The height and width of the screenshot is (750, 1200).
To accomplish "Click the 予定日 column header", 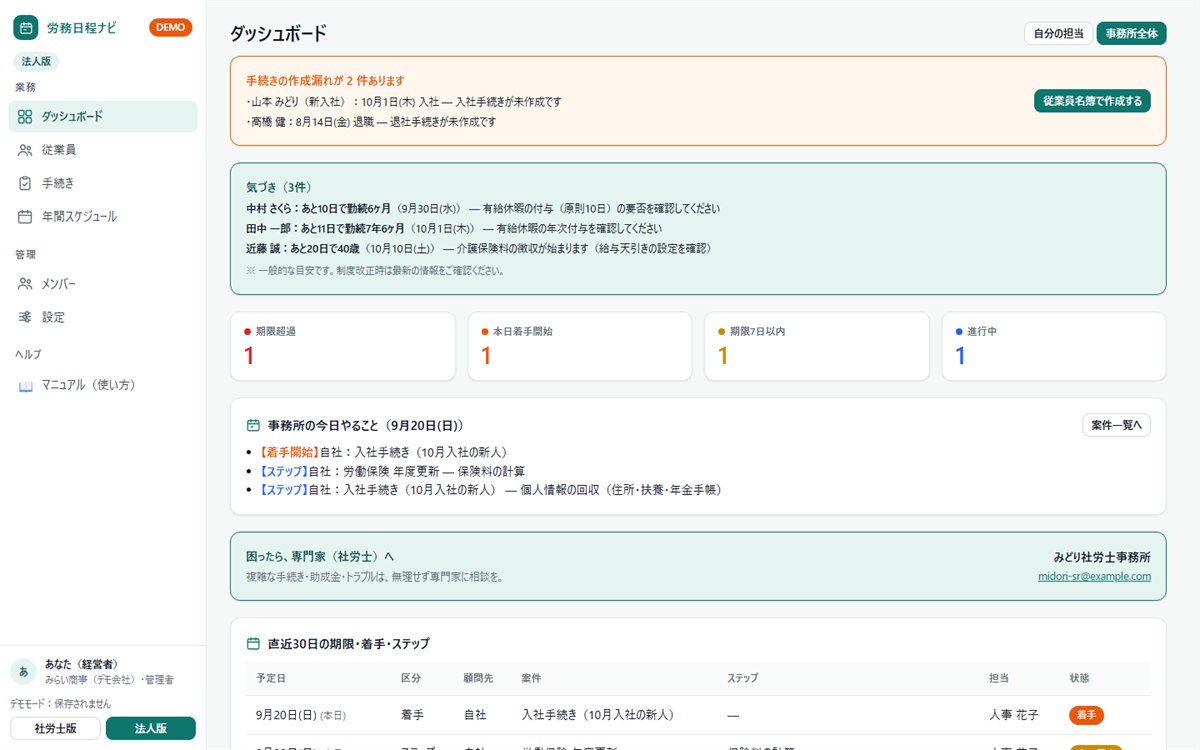I will tap(270, 678).
